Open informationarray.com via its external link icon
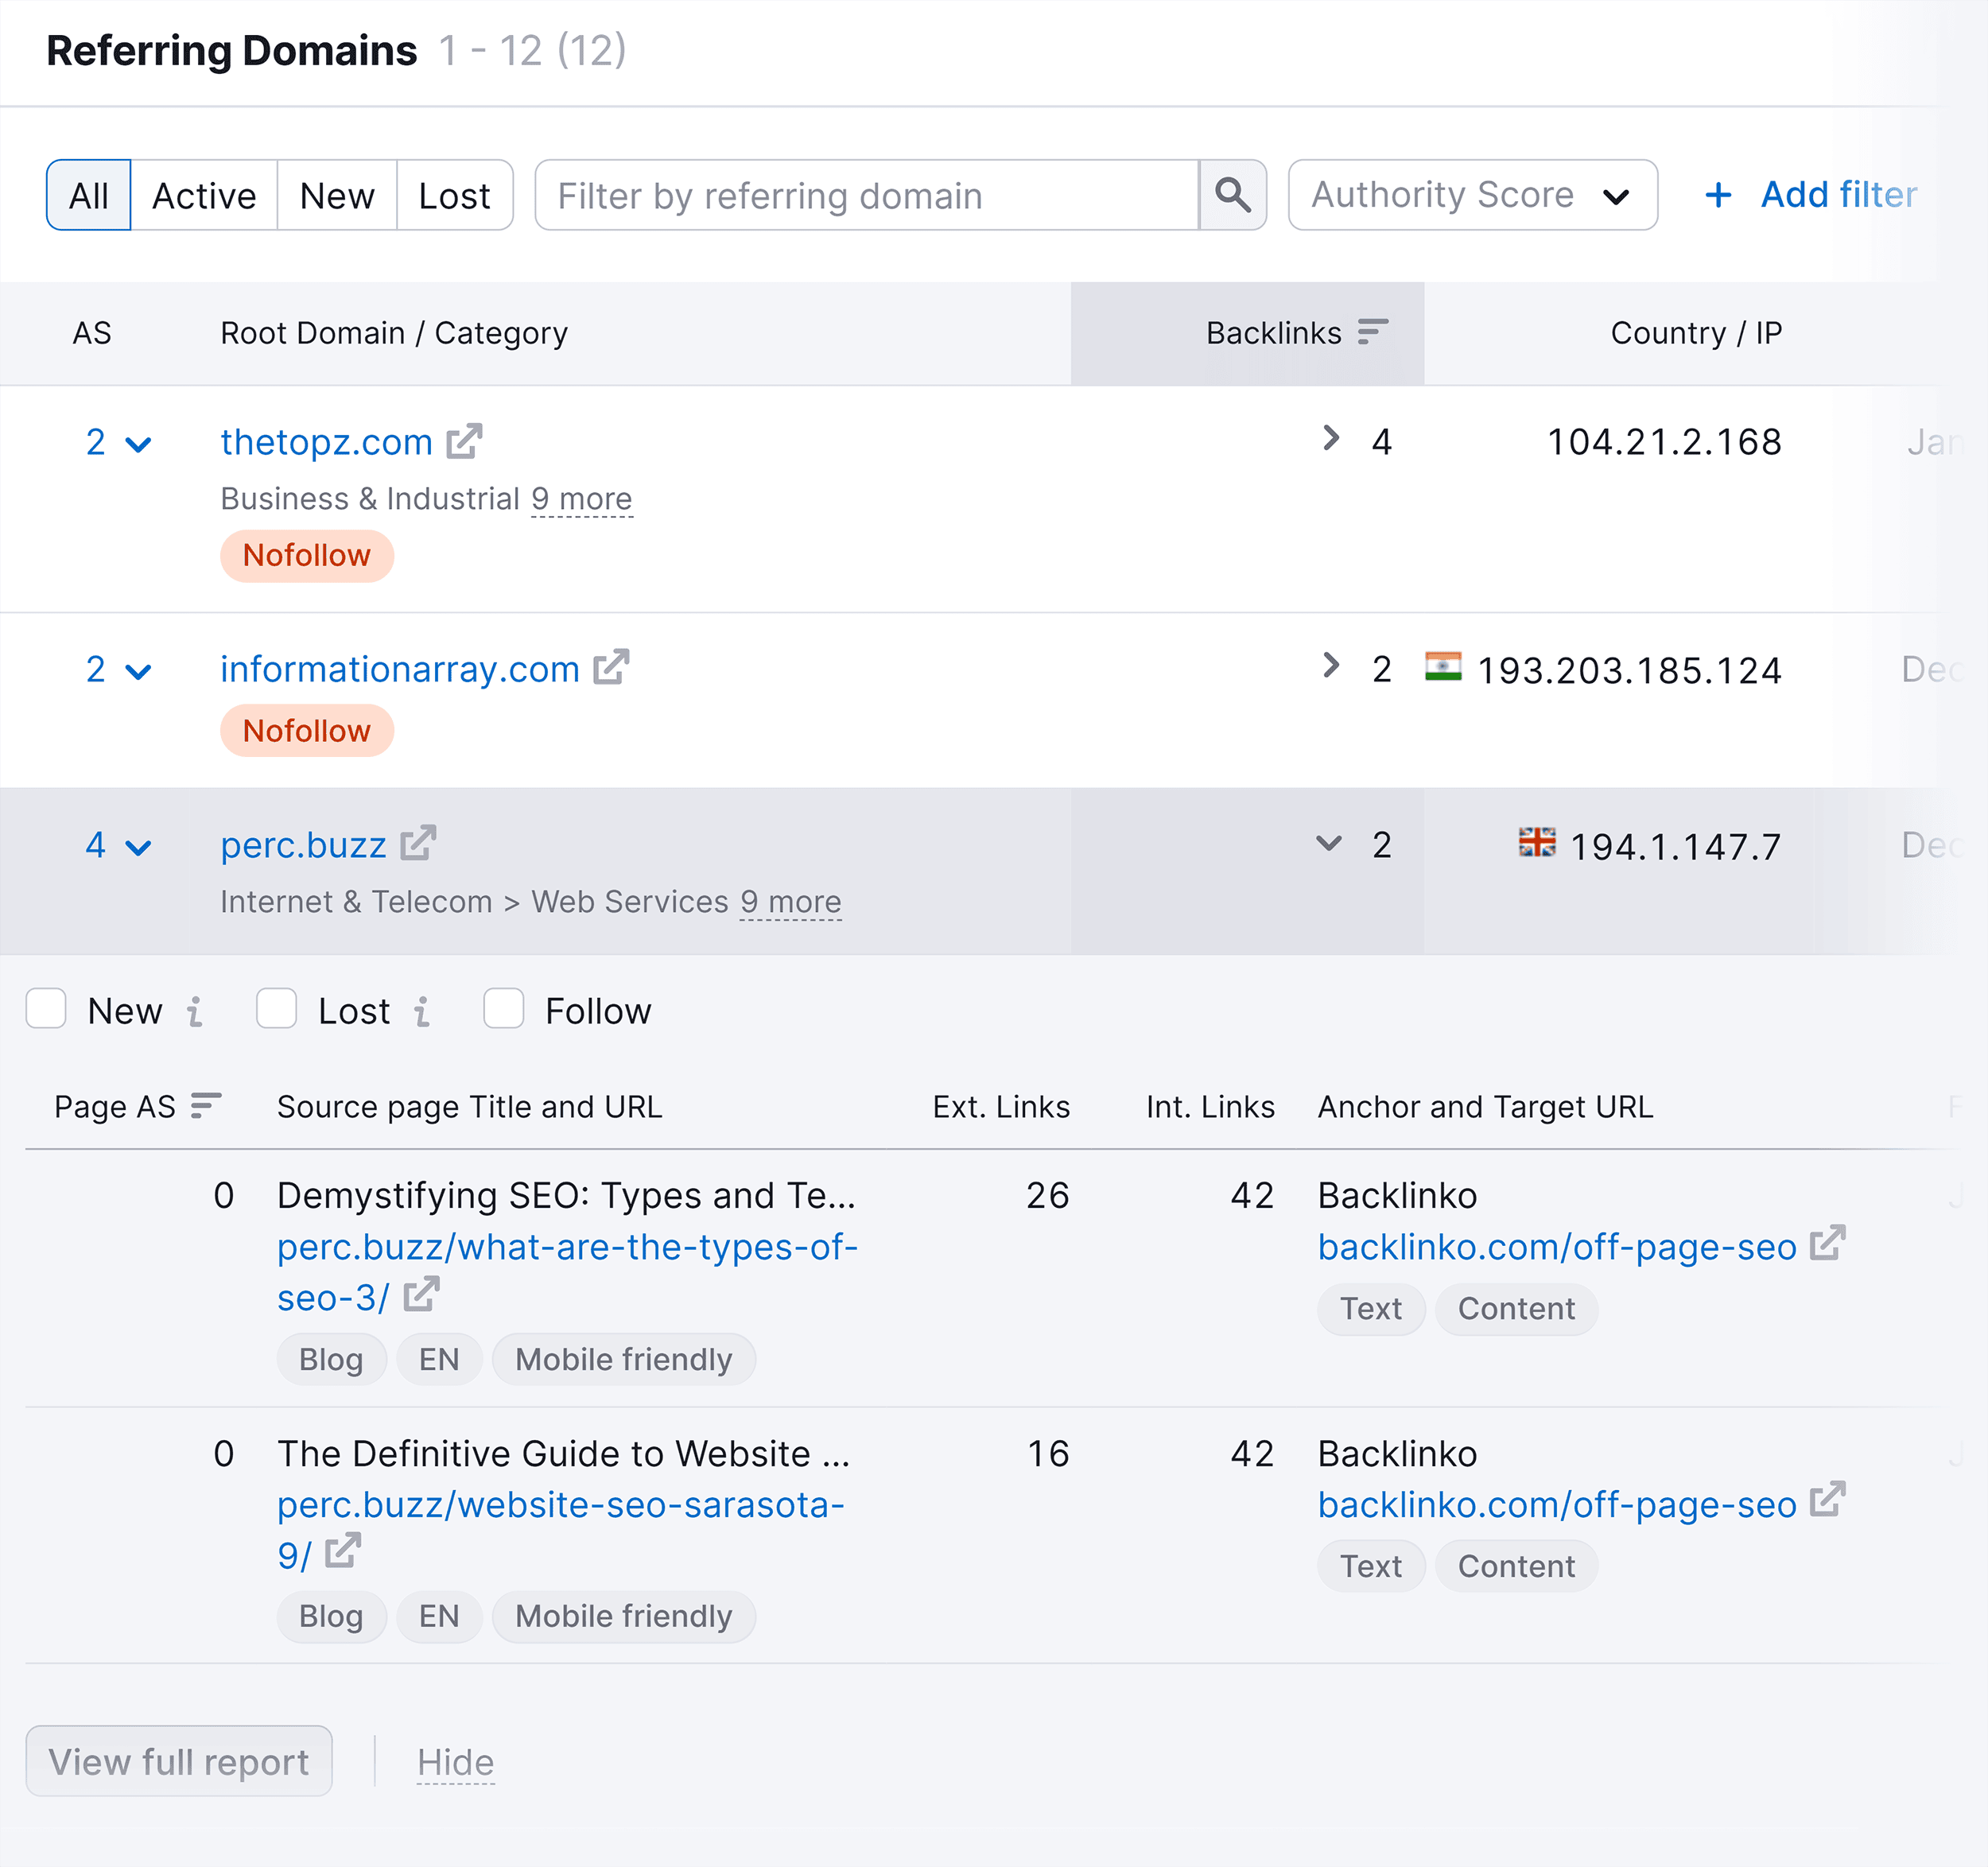The width and height of the screenshot is (1988, 1867). [611, 667]
